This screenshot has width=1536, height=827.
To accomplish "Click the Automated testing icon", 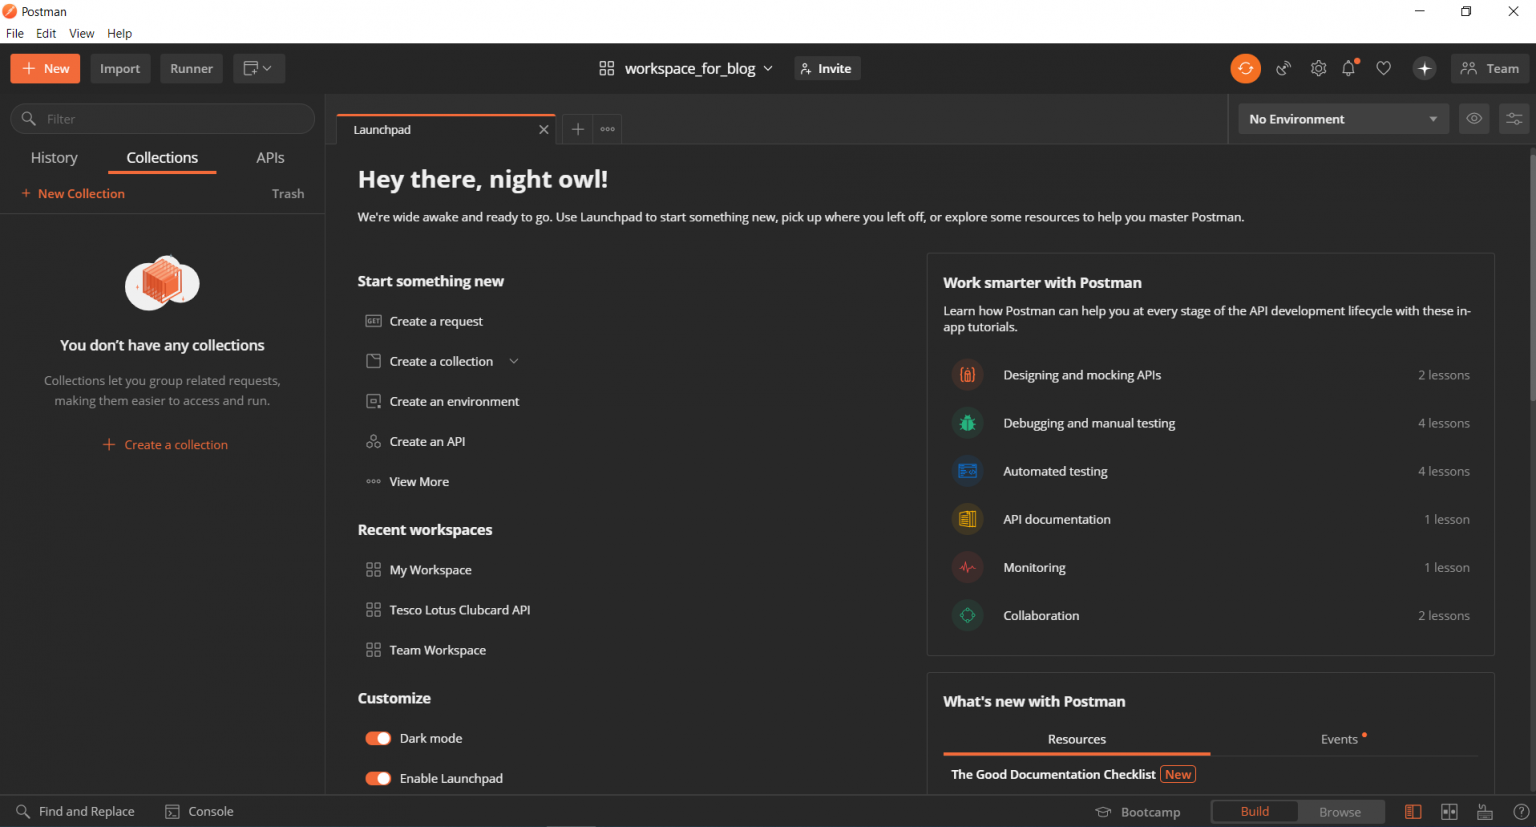I will 967,471.
